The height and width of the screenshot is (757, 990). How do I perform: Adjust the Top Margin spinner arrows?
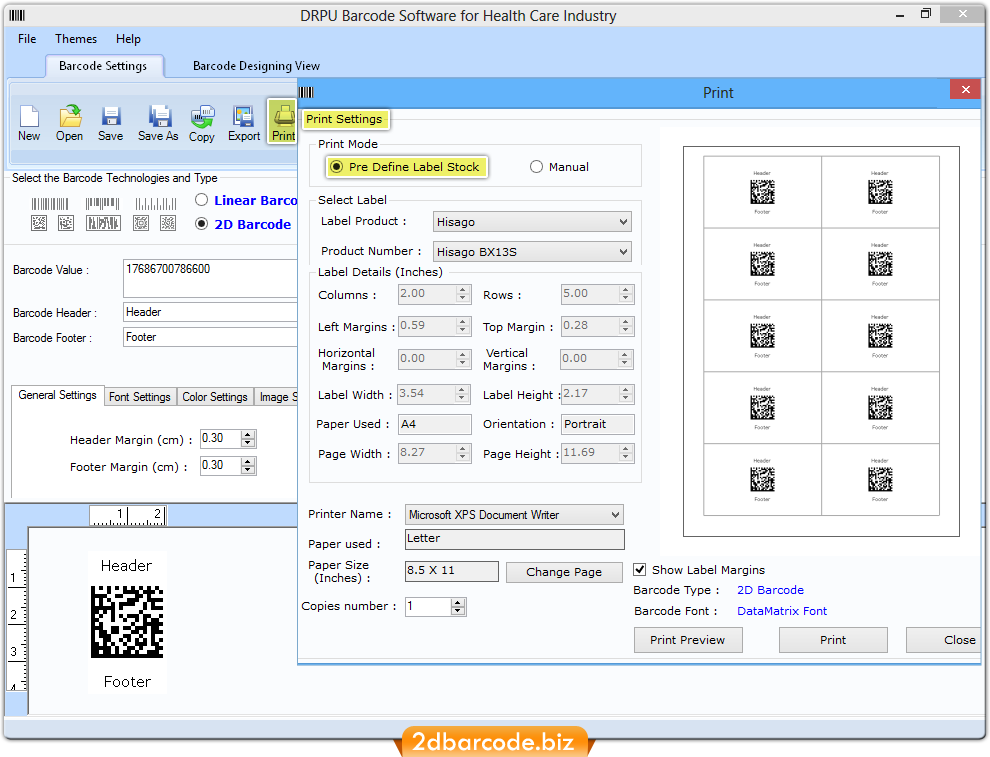tap(626, 326)
